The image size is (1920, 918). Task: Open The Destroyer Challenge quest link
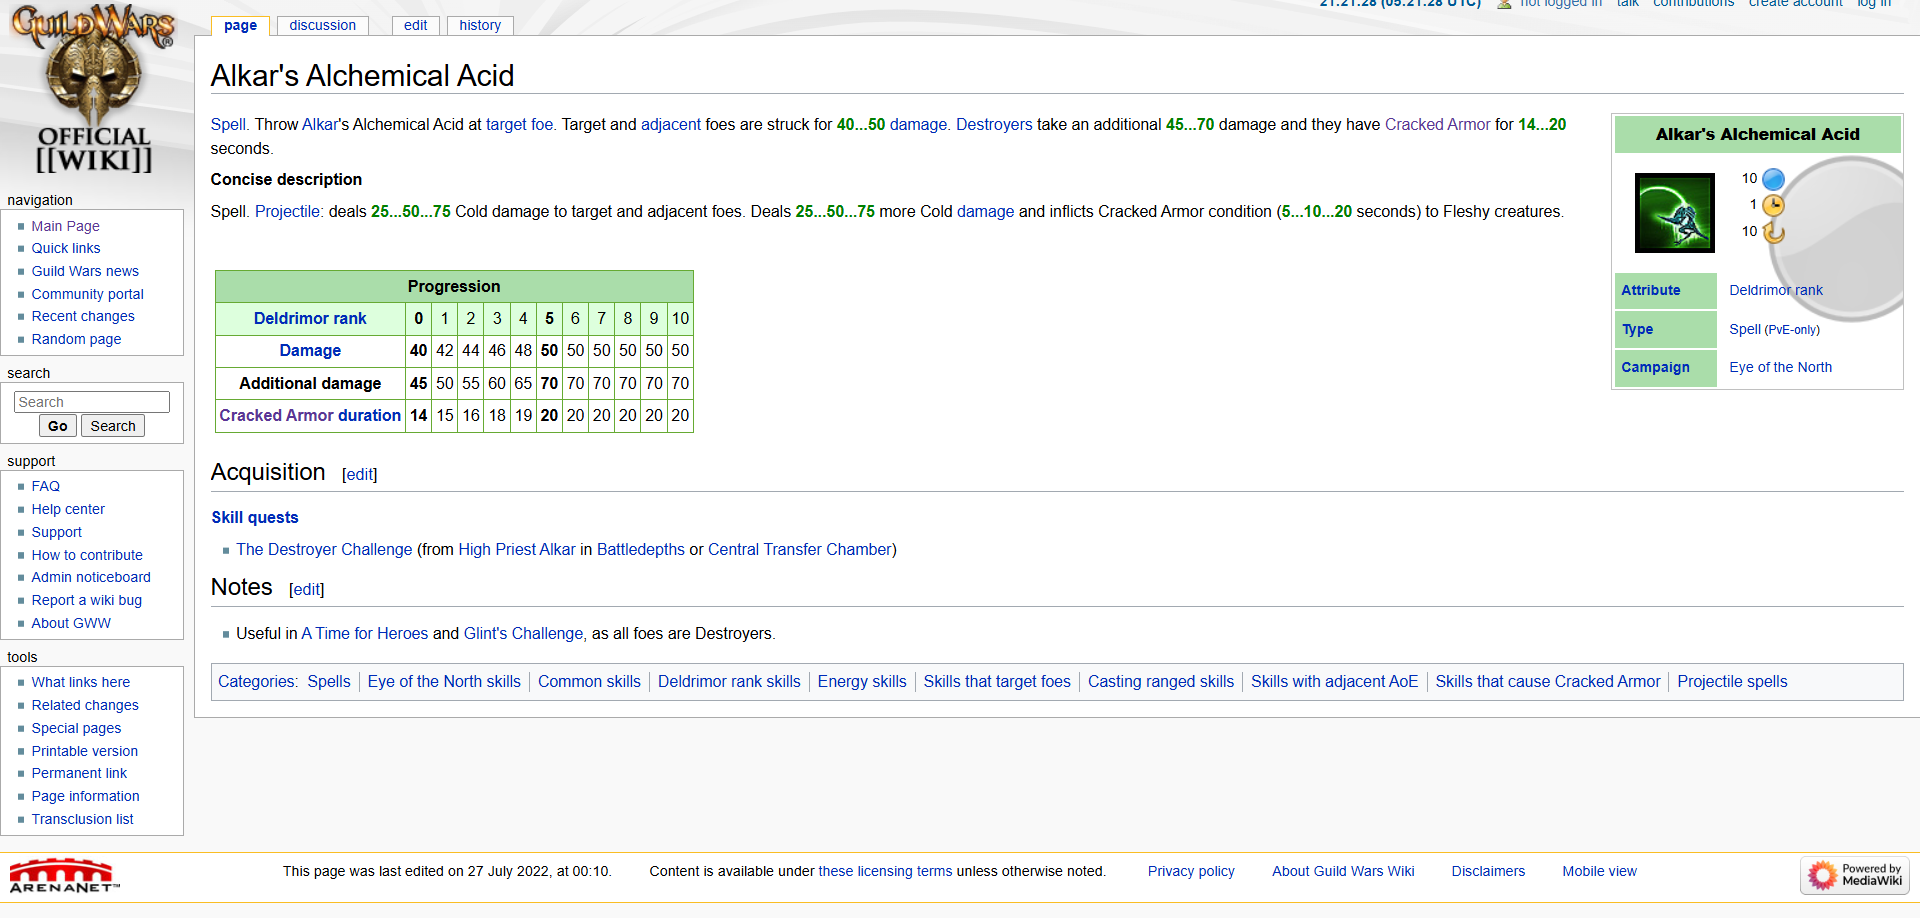click(324, 549)
